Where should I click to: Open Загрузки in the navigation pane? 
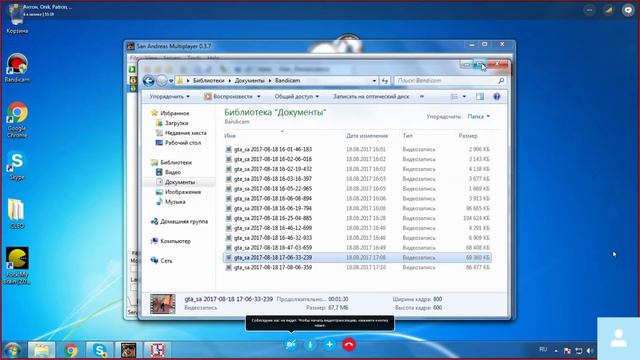tap(172, 123)
